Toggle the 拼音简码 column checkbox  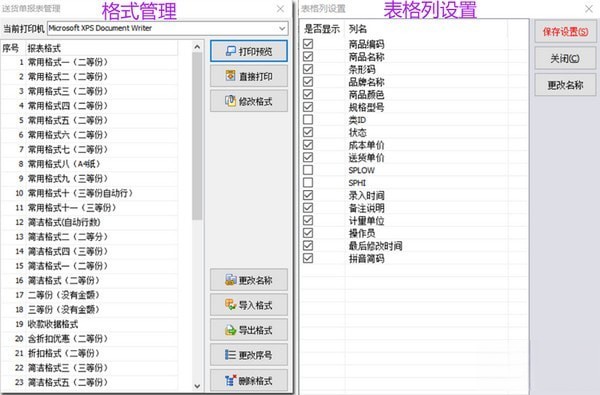pyautogui.click(x=308, y=258)
